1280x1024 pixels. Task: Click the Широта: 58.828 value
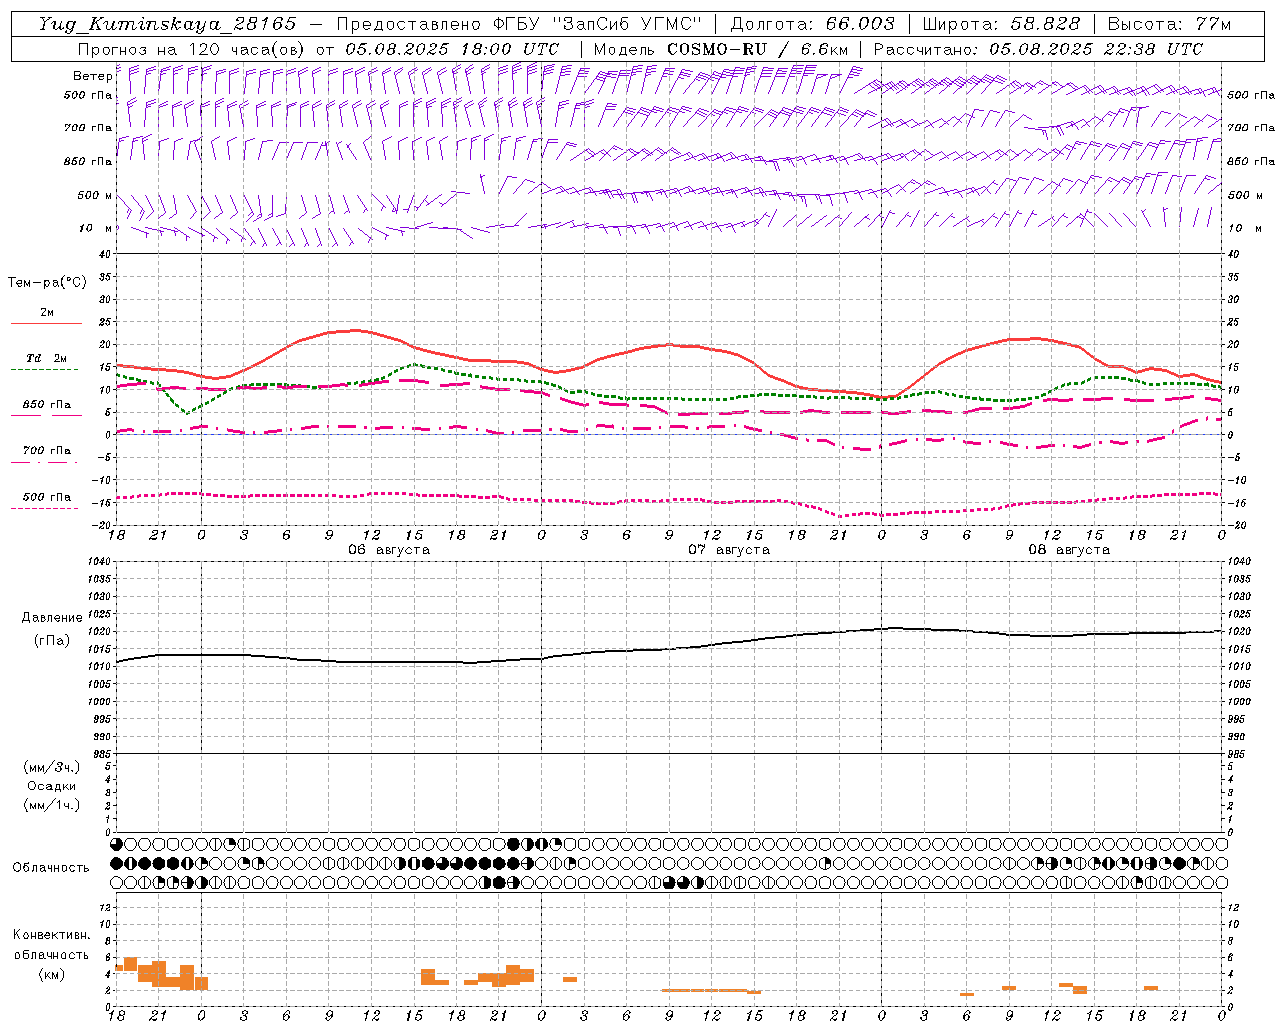pyautogui.click(x=1001, y=24)
